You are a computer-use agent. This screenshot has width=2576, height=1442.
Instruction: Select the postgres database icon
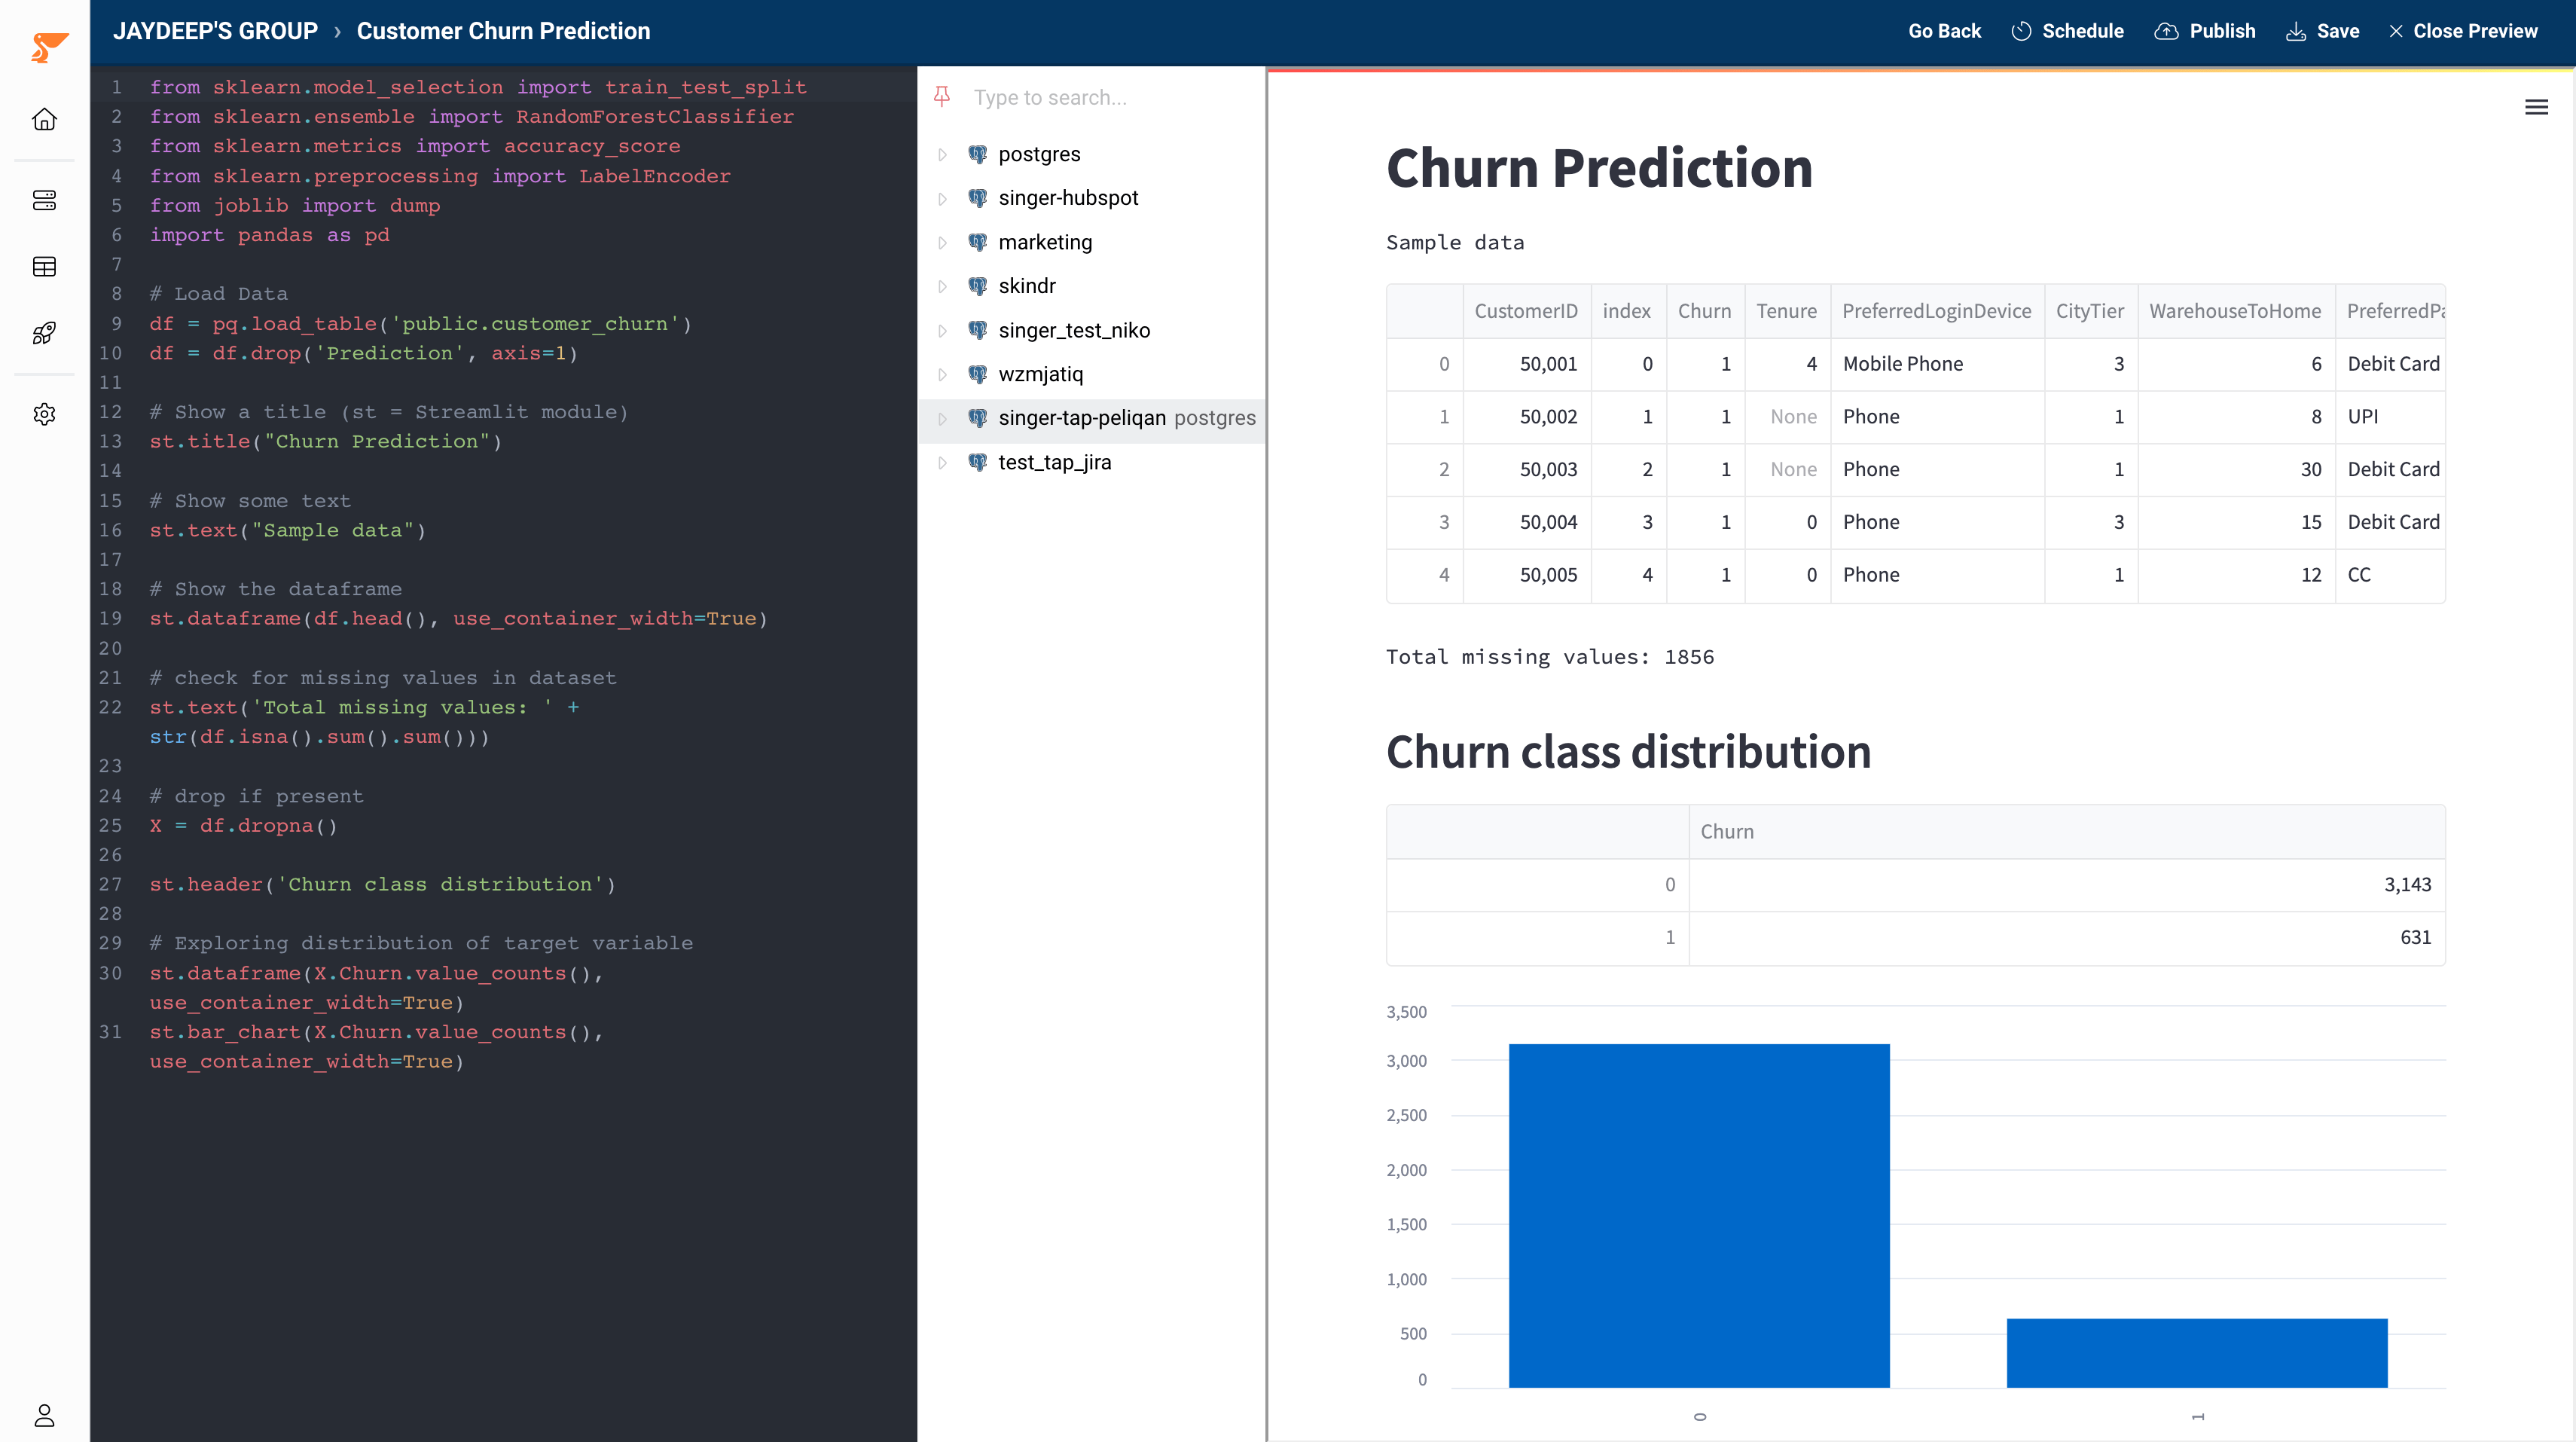point(978,154)
